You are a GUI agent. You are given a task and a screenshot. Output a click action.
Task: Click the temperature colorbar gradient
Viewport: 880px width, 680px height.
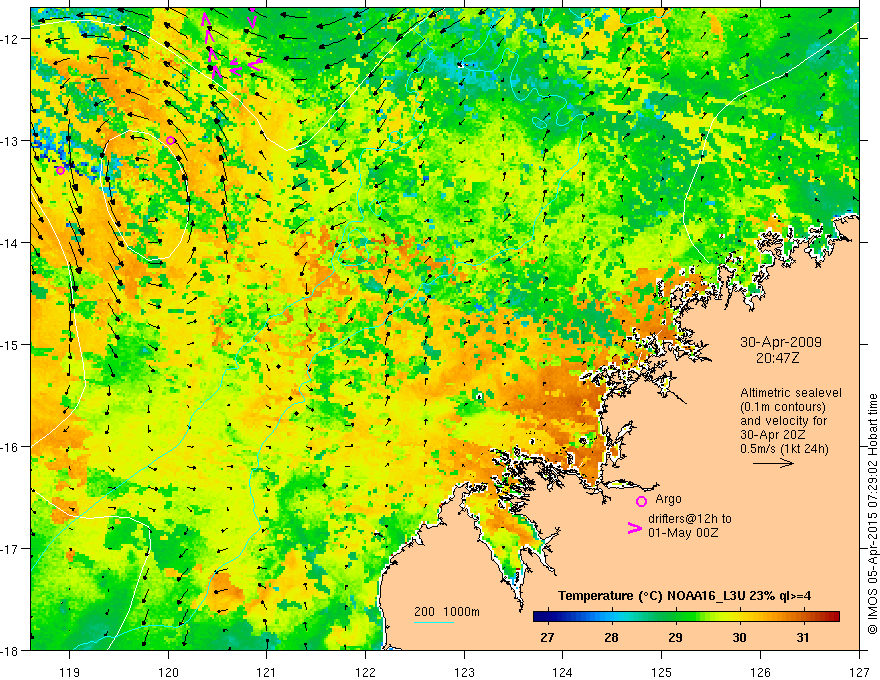tap(686, 616)
